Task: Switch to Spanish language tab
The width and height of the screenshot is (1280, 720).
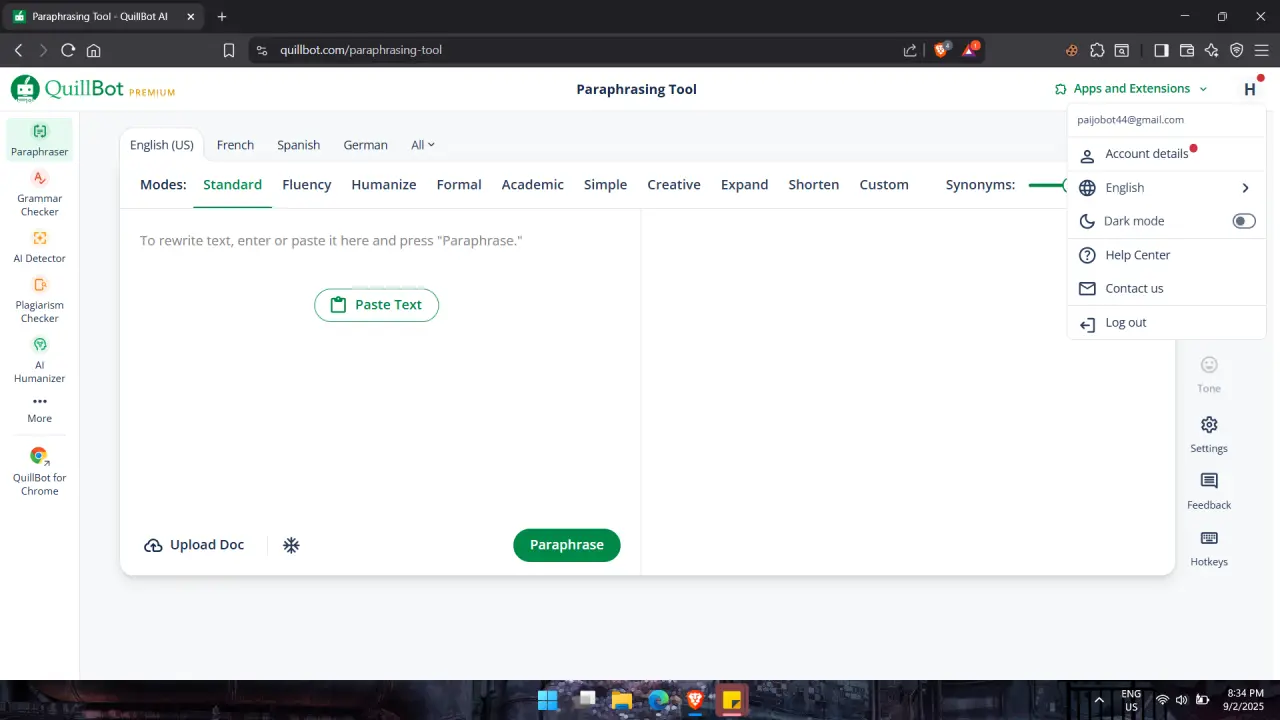Action: coord(298,145)
